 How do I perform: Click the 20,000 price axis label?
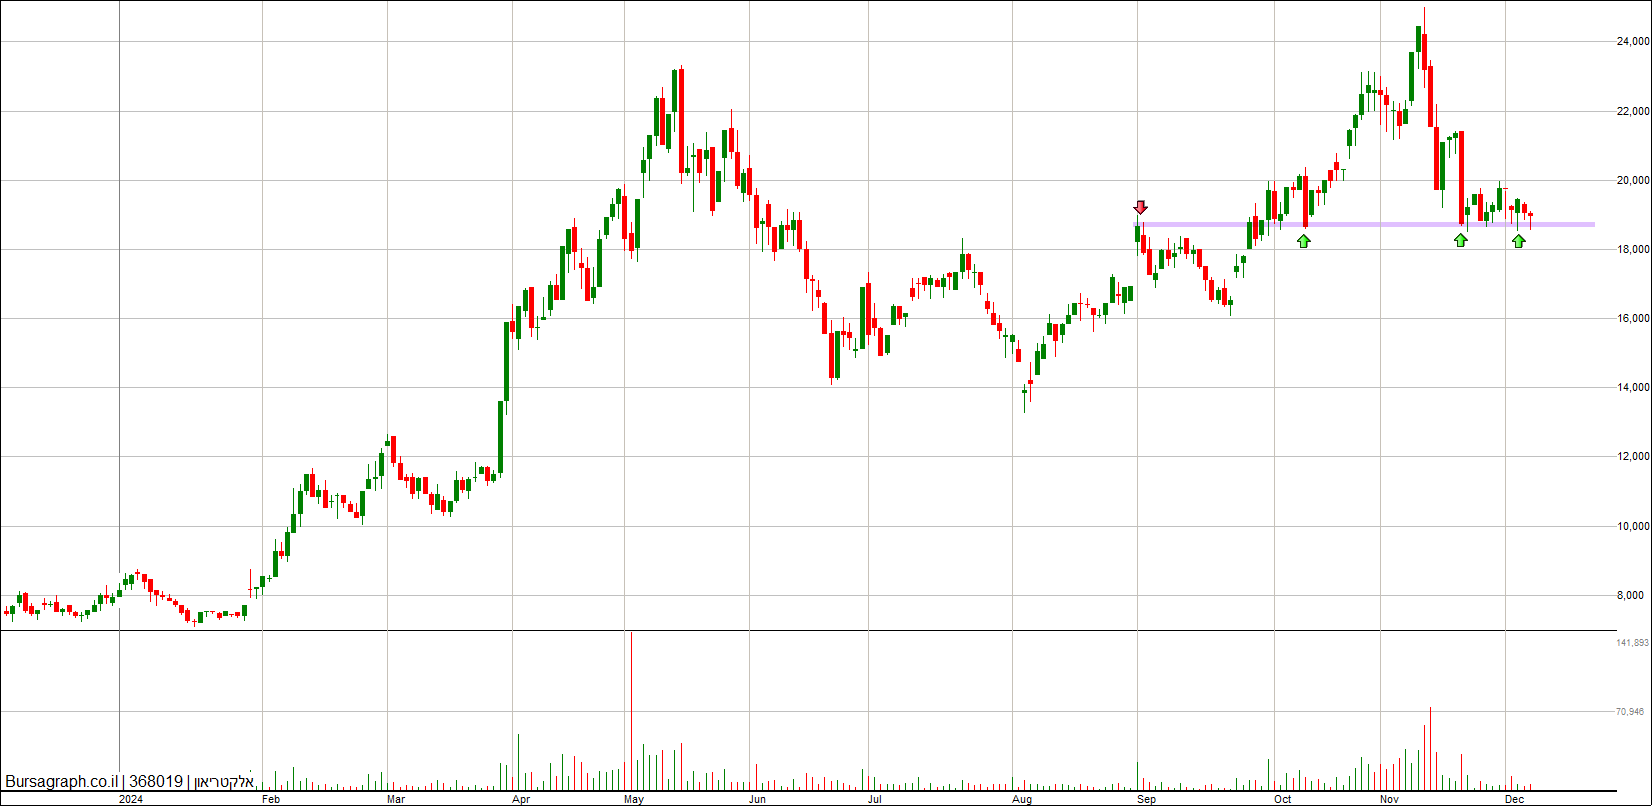(1633, 181)
